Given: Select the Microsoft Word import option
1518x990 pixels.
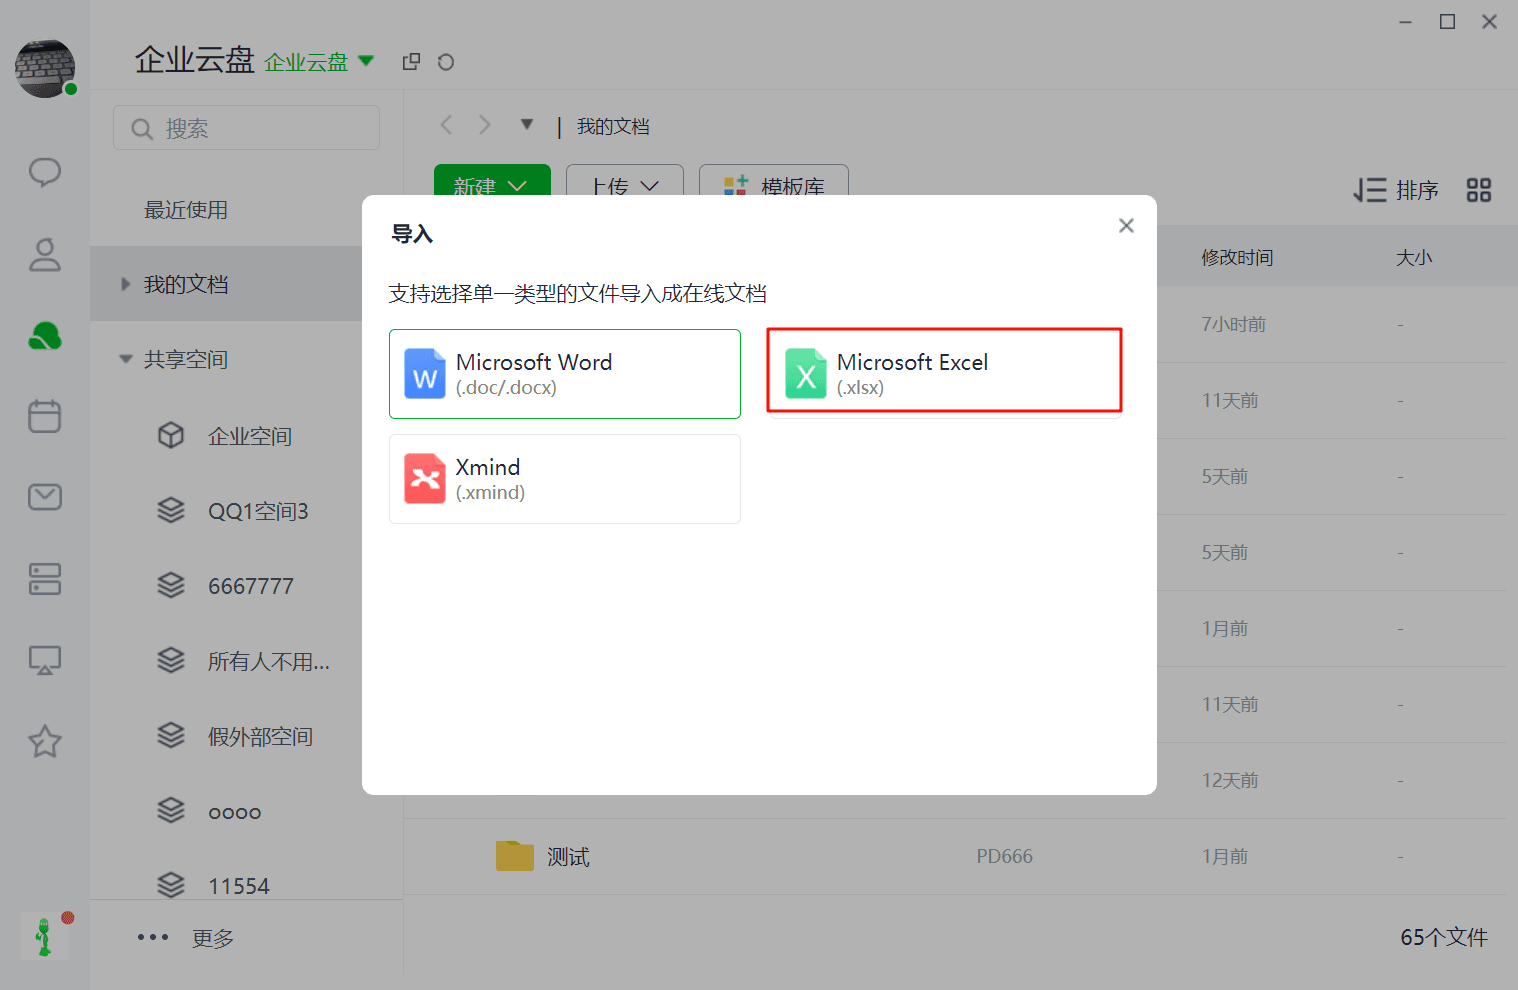Looking at the screenshot, I should tap(565, 374).
